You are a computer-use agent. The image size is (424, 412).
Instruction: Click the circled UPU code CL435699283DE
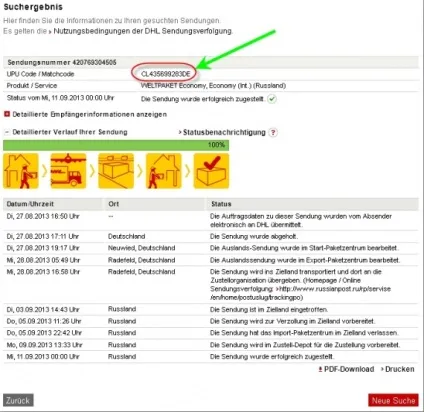(x=166, y=74)
